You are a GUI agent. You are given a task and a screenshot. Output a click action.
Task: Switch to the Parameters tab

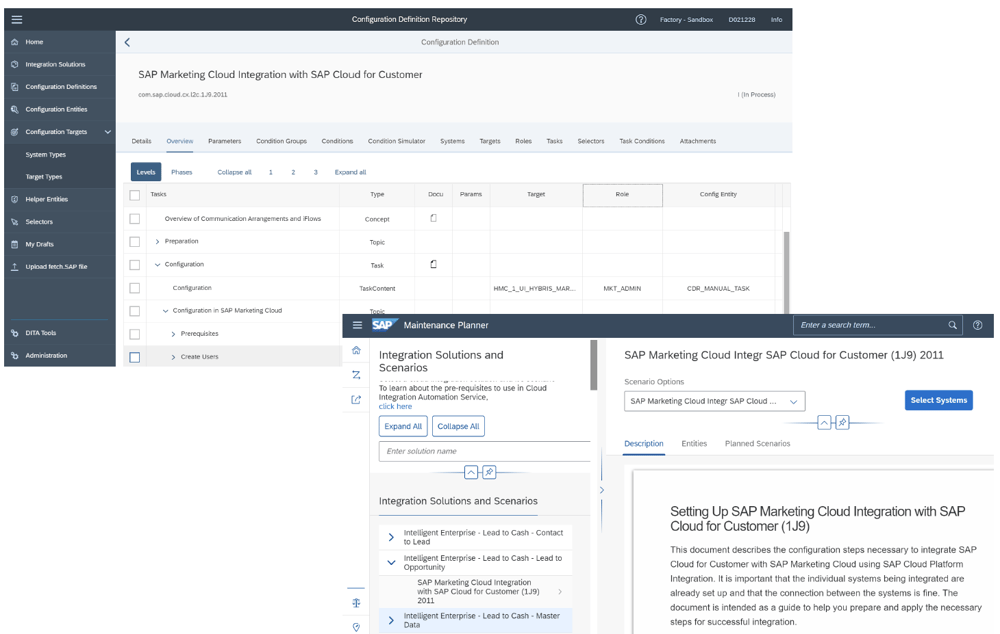(x=224, y=141)
